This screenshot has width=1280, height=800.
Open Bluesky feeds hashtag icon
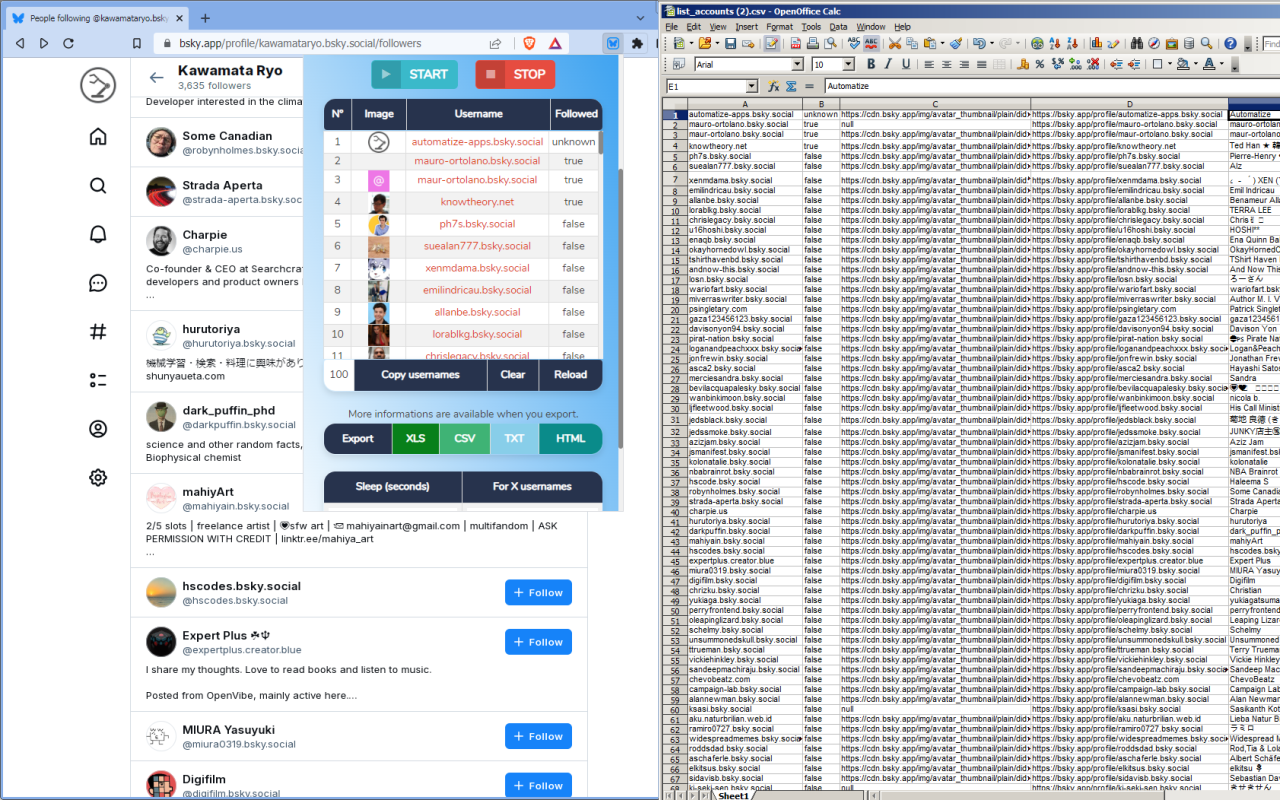point(98,331)
